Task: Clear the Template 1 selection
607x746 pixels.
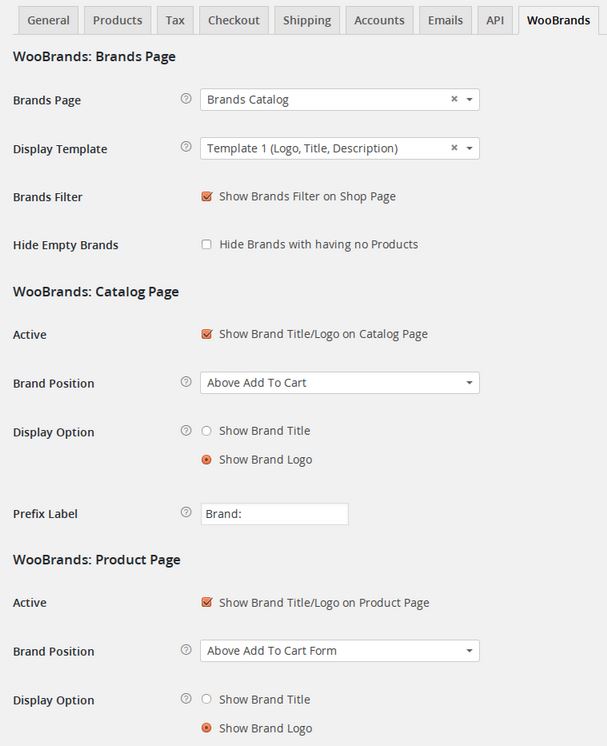Action: pyautogui.click(x=454, y=148)
